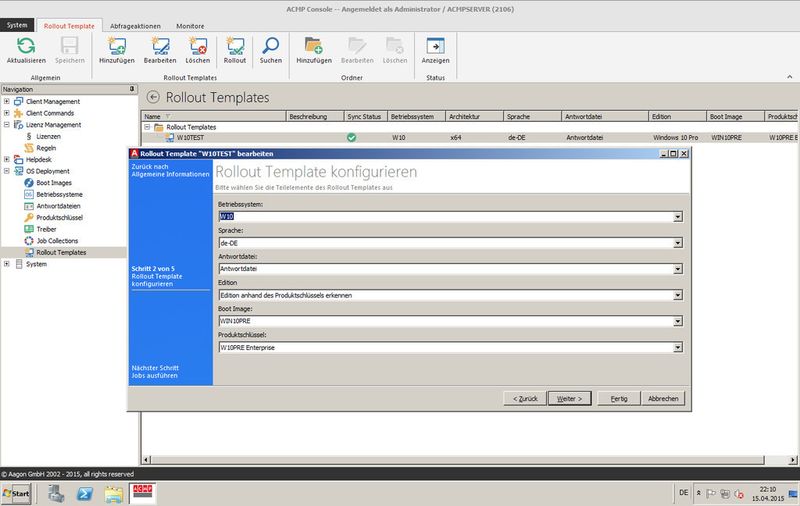This screenshot has width=800, height=506.
Task: Open the Antwortdatei dropdown
Action: point(678,269)
